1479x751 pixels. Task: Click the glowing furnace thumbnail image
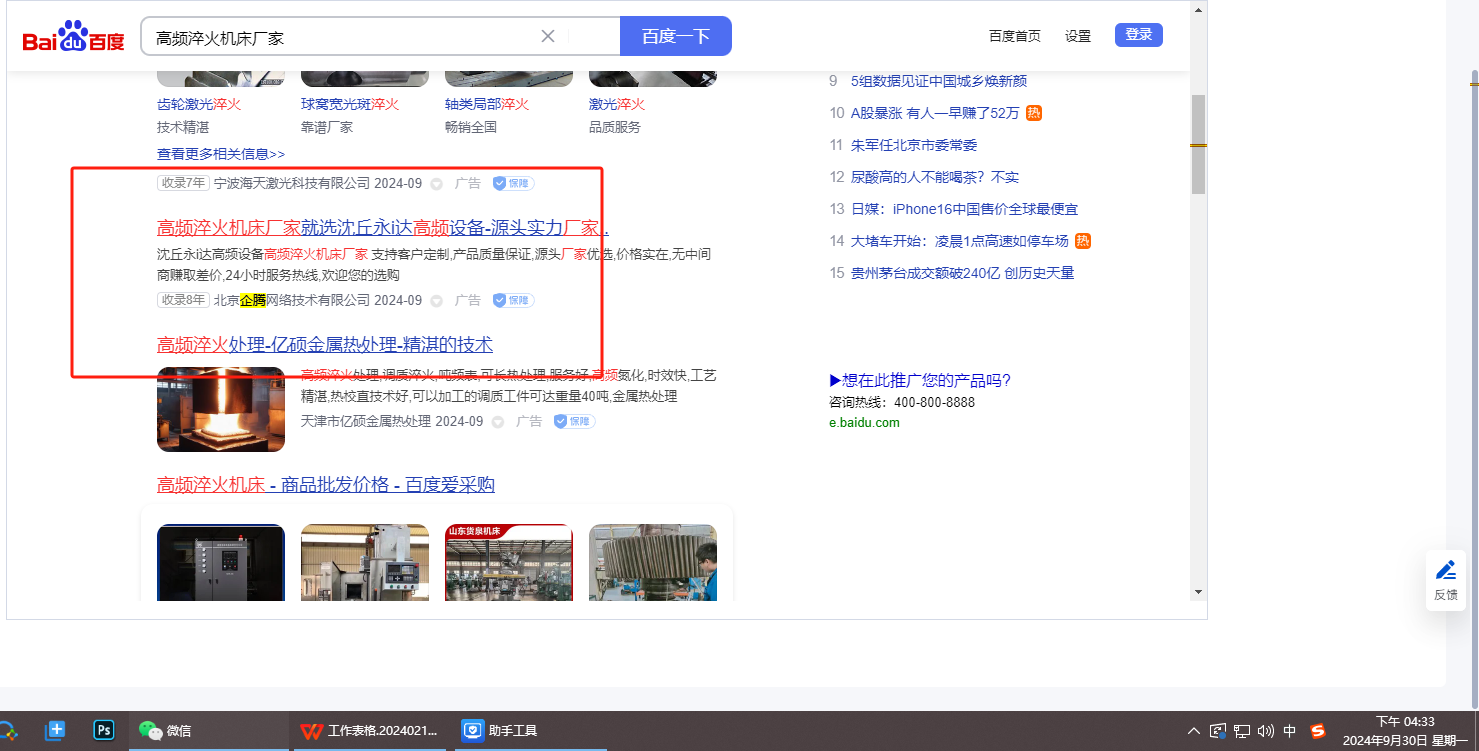pos(221,410)
